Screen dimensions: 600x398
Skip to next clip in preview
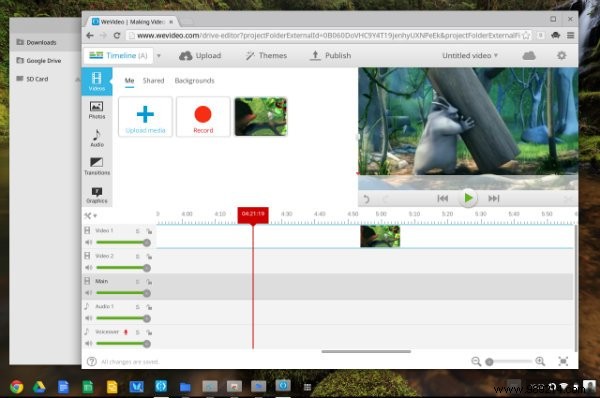[494, 198]
